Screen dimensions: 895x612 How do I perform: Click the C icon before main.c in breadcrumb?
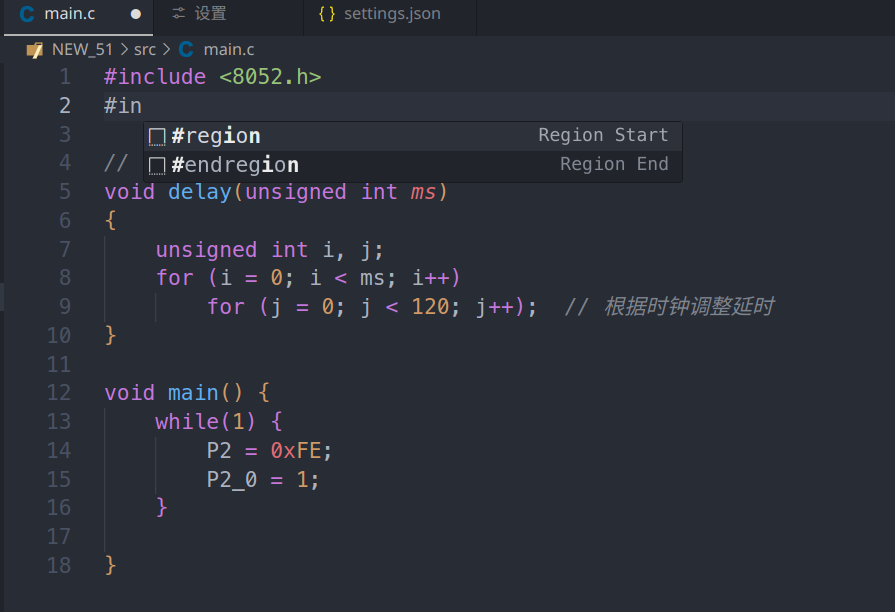coord(185,49)
